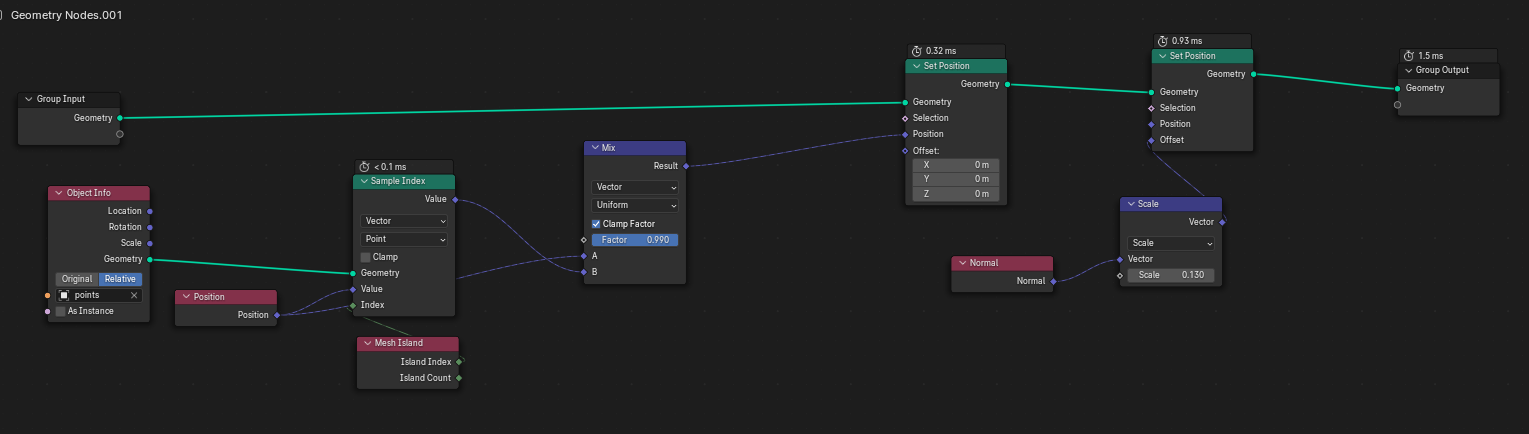Viewport: 1529px width, 434px height.
Task: Select Relative transform space in Object Info
Action: pos(120,279)
